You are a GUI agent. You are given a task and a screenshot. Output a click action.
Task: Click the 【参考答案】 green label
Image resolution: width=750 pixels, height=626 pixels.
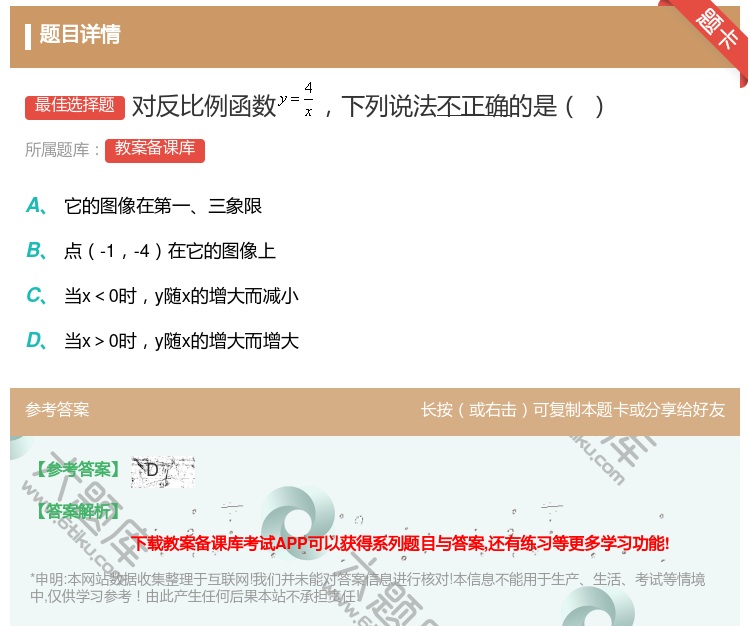click(79, 470)
